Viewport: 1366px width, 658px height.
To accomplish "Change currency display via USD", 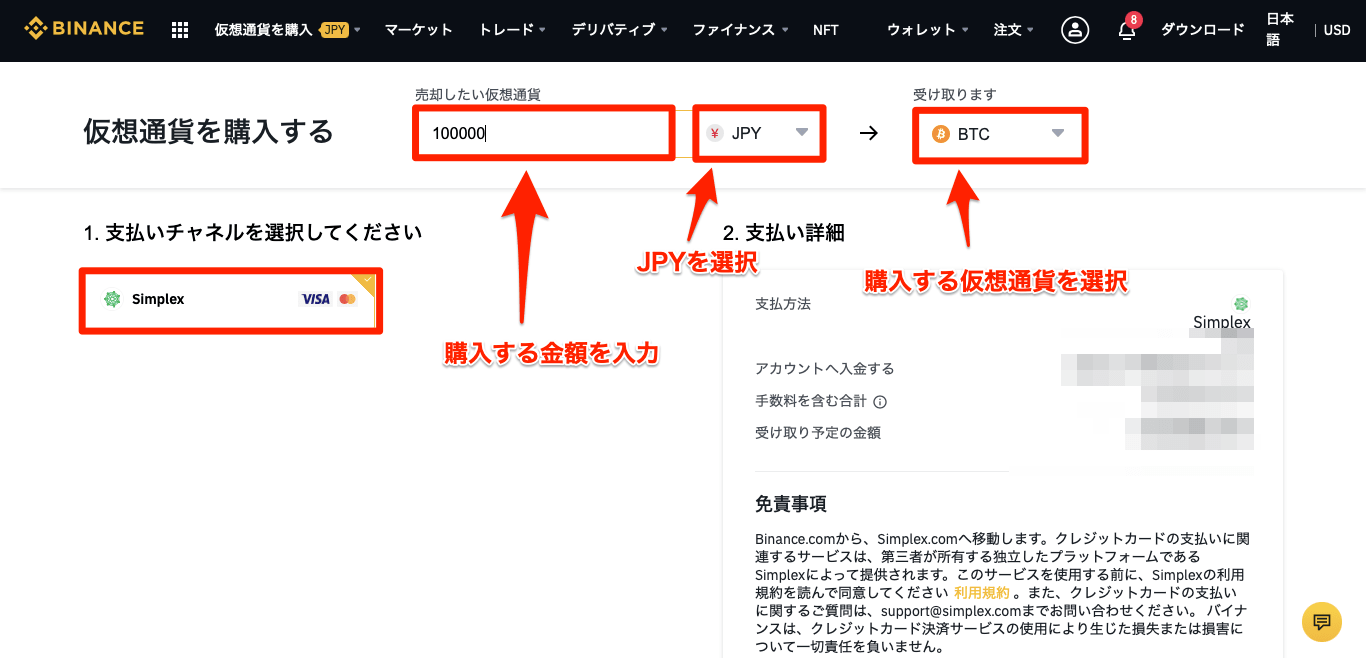I will 1337,30.
